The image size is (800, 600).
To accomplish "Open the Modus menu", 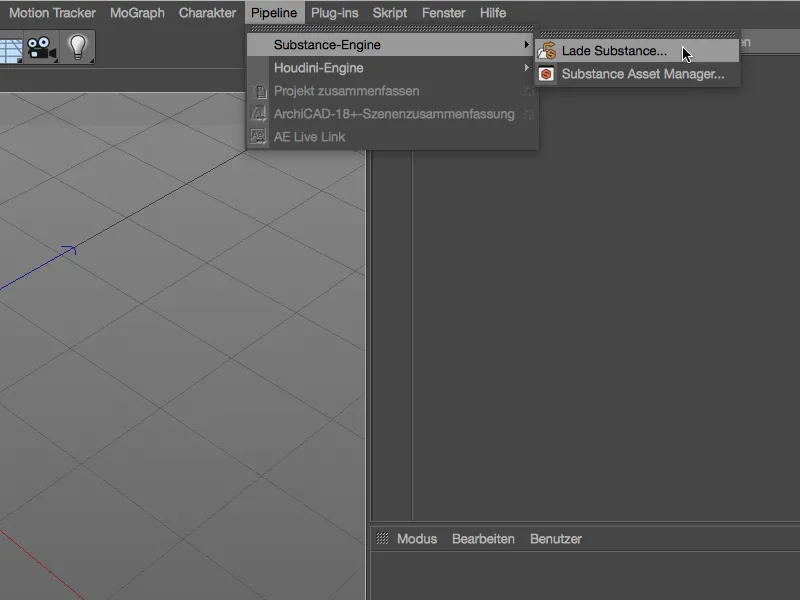I will (x=417, y=539).
